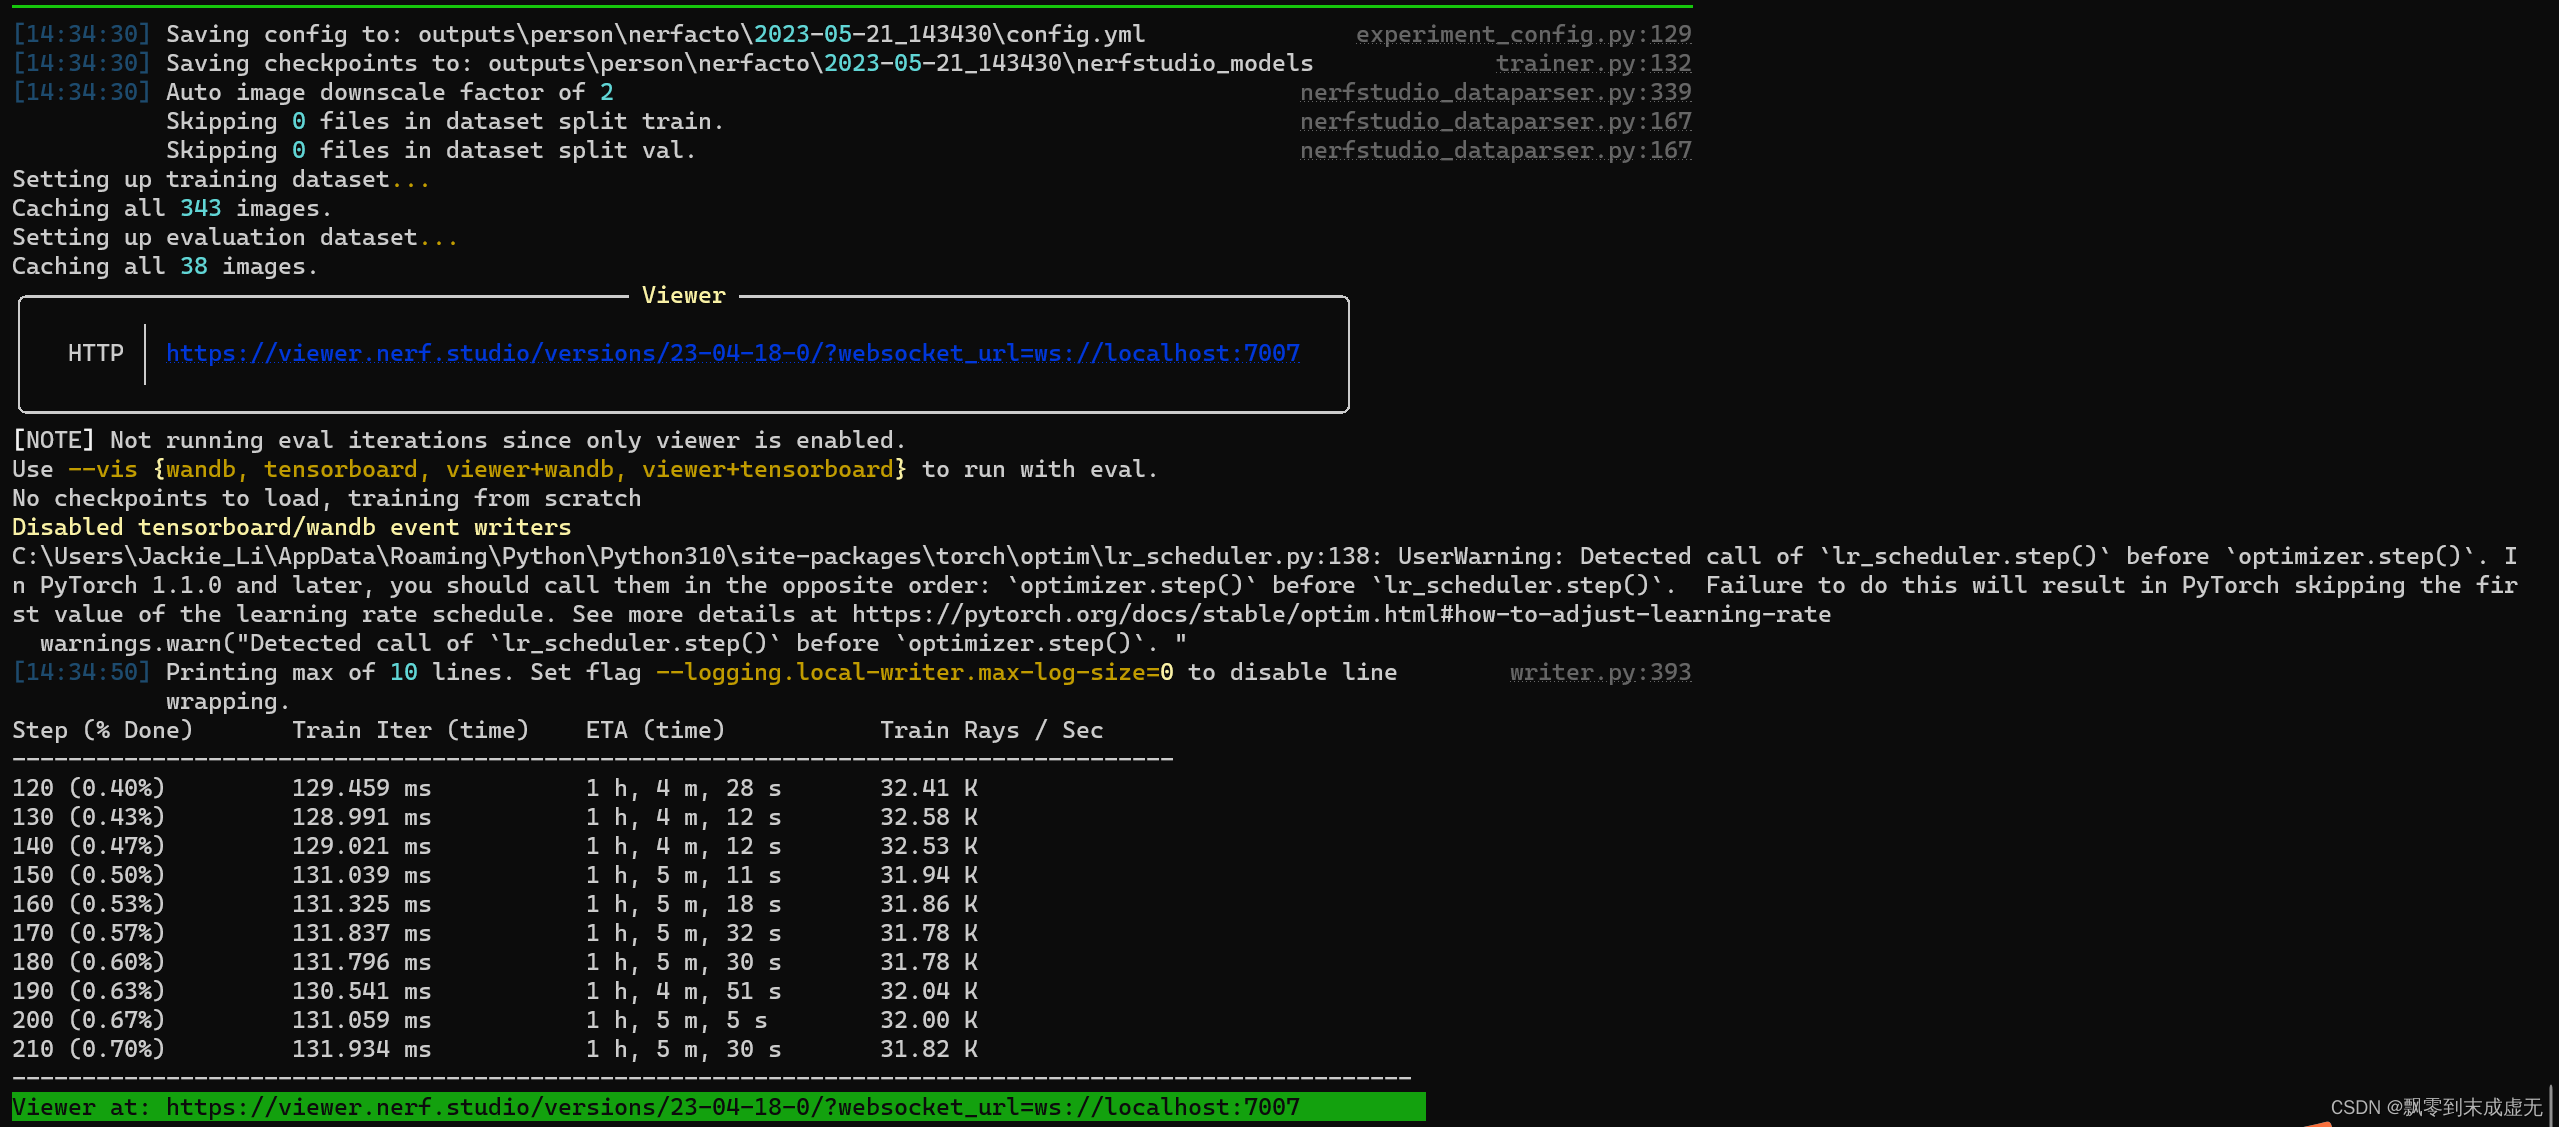The width and height of the screenshot is (2559, 1127).
Task: Open the viewer.nerf.studio HTTP link
Action: tap(732, 353)
